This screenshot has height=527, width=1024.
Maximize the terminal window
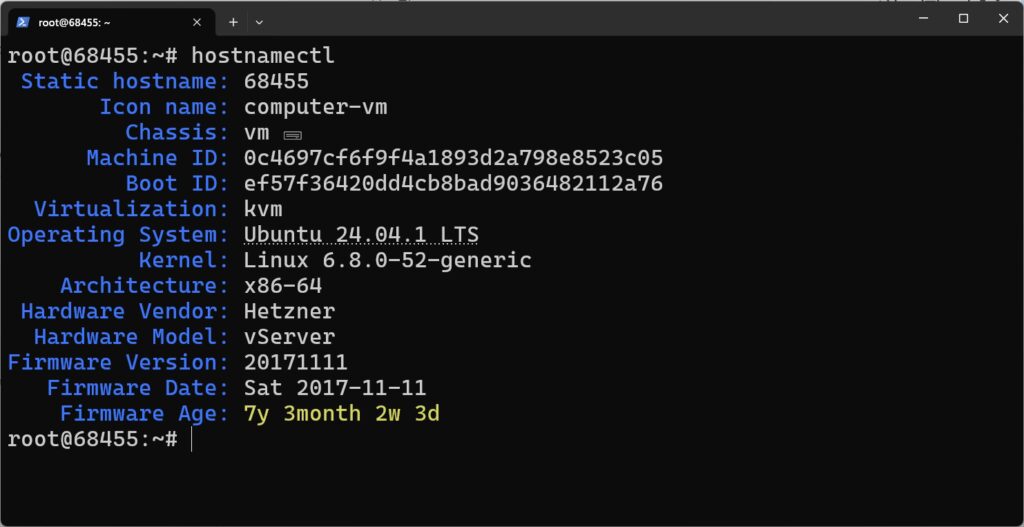tap(963, 18)
